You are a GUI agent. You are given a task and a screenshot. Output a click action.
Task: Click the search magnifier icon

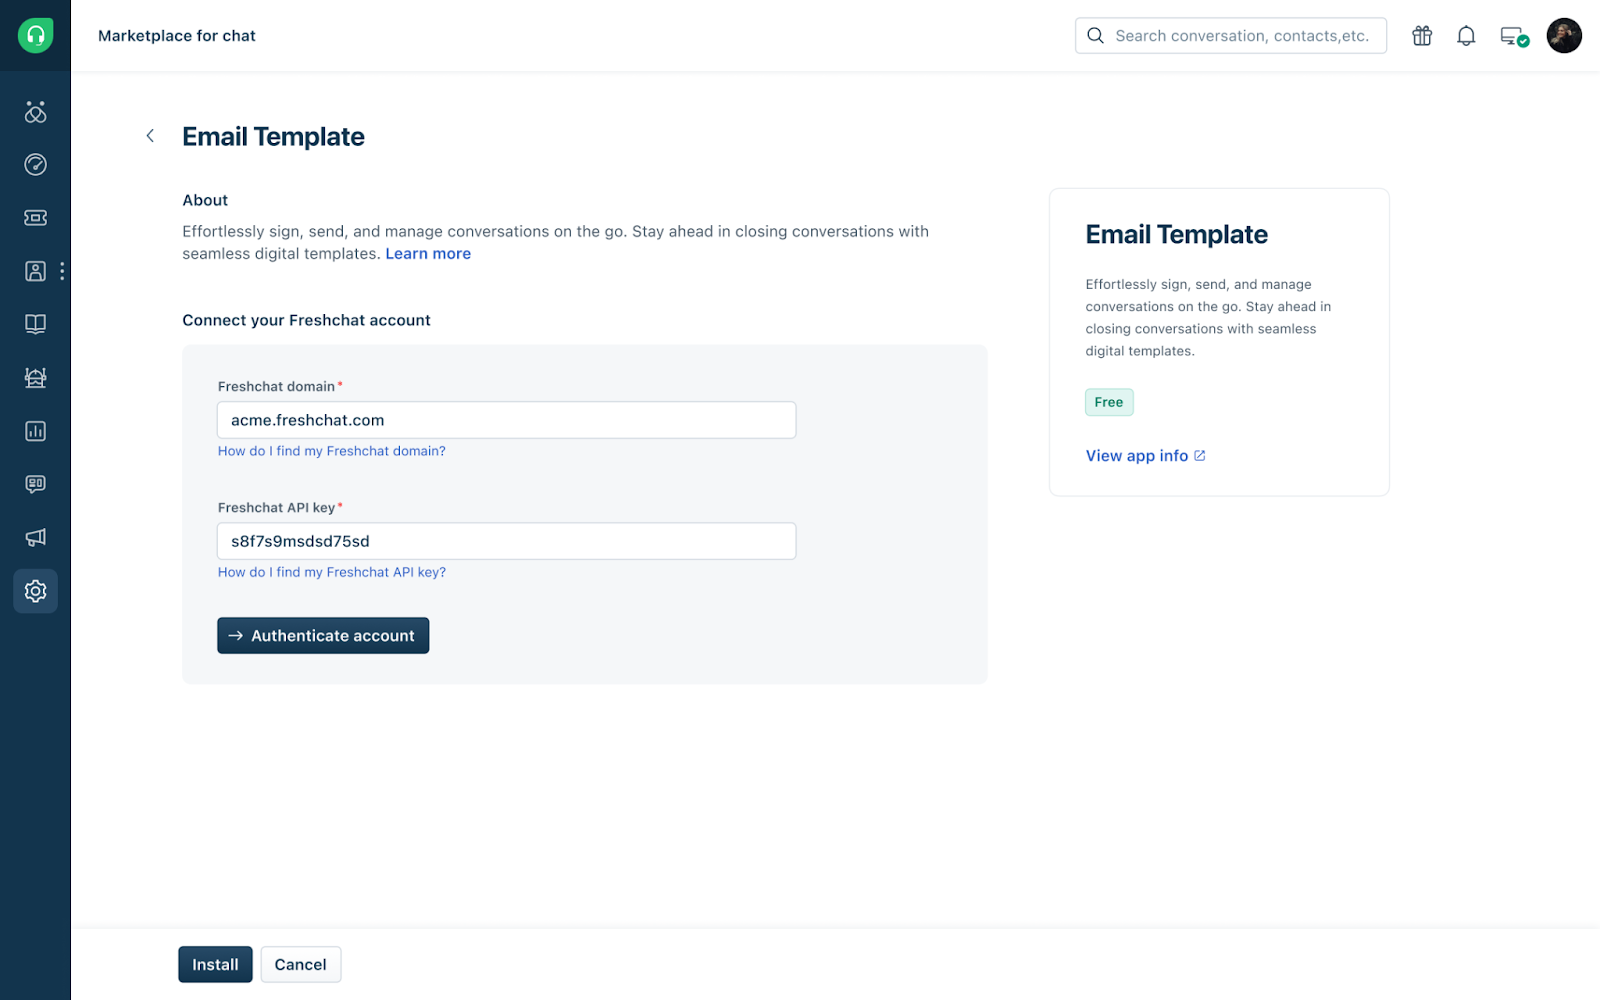(1096, 36)
